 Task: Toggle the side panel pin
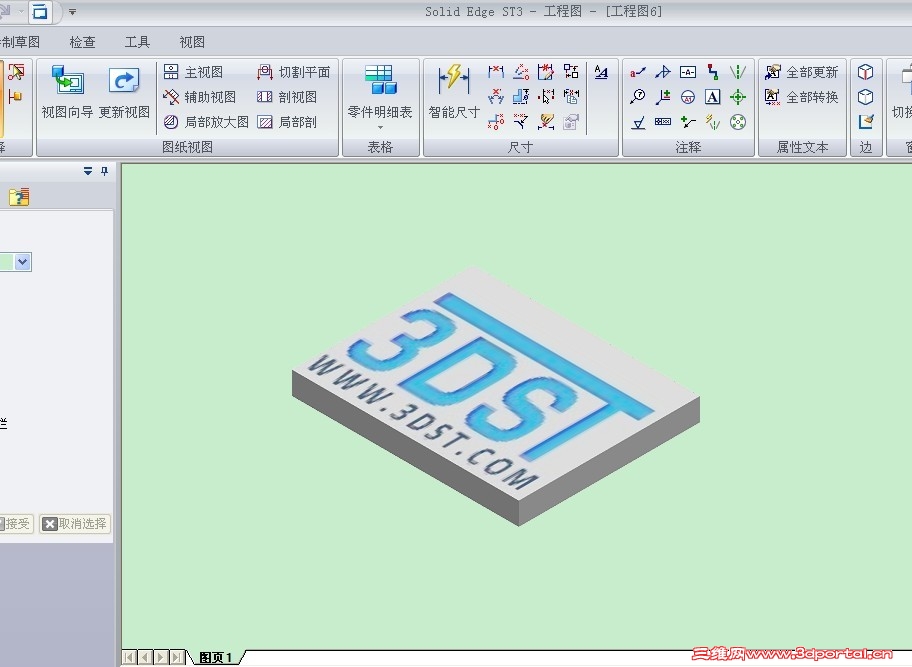pos(105,171)
